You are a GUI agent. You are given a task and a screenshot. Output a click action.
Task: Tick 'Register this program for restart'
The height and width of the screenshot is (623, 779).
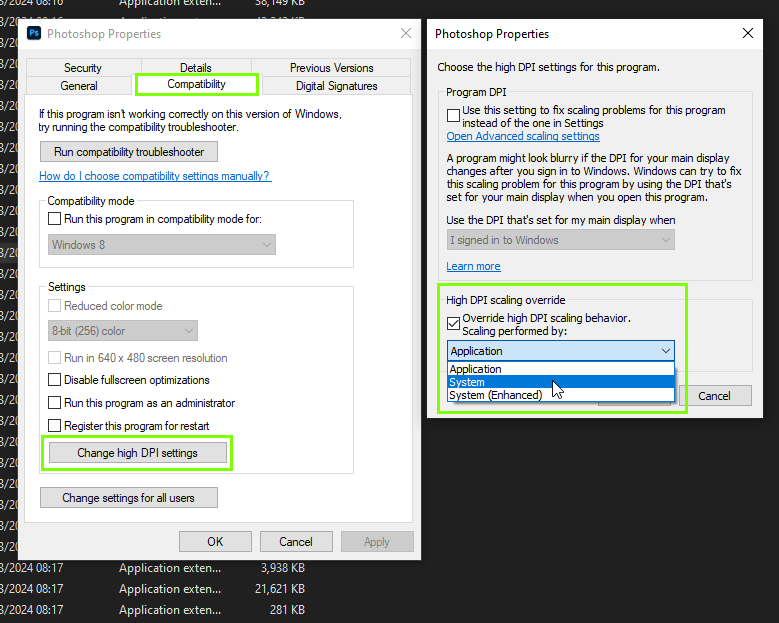pyautogui.click(x=55, y=425)
